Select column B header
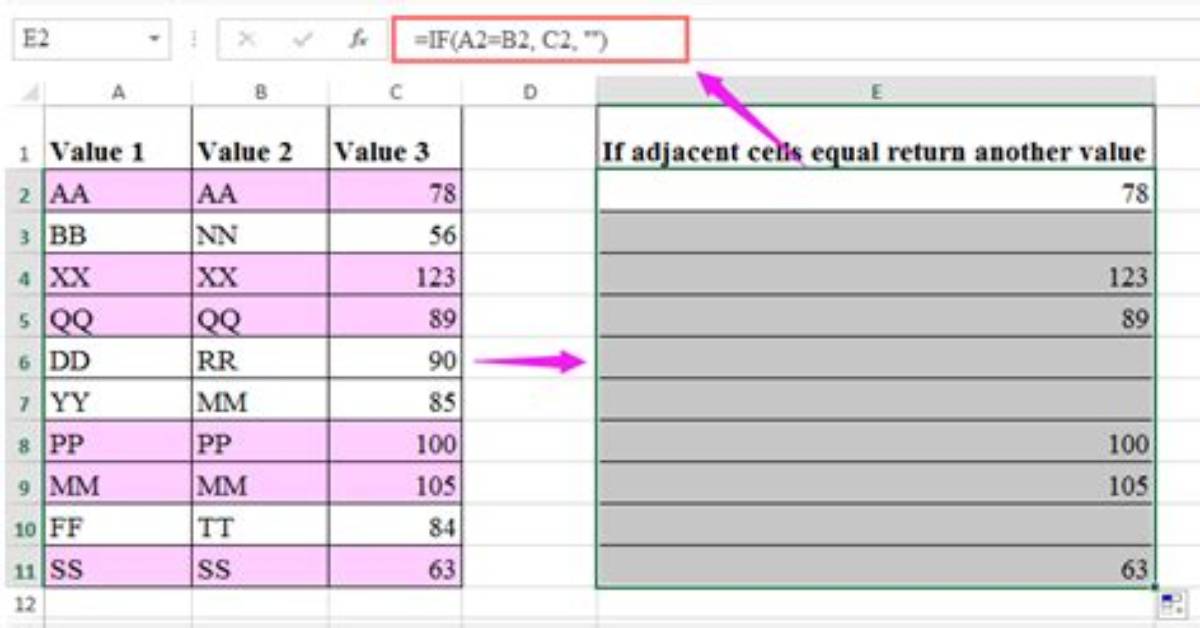 coord(260,92)
